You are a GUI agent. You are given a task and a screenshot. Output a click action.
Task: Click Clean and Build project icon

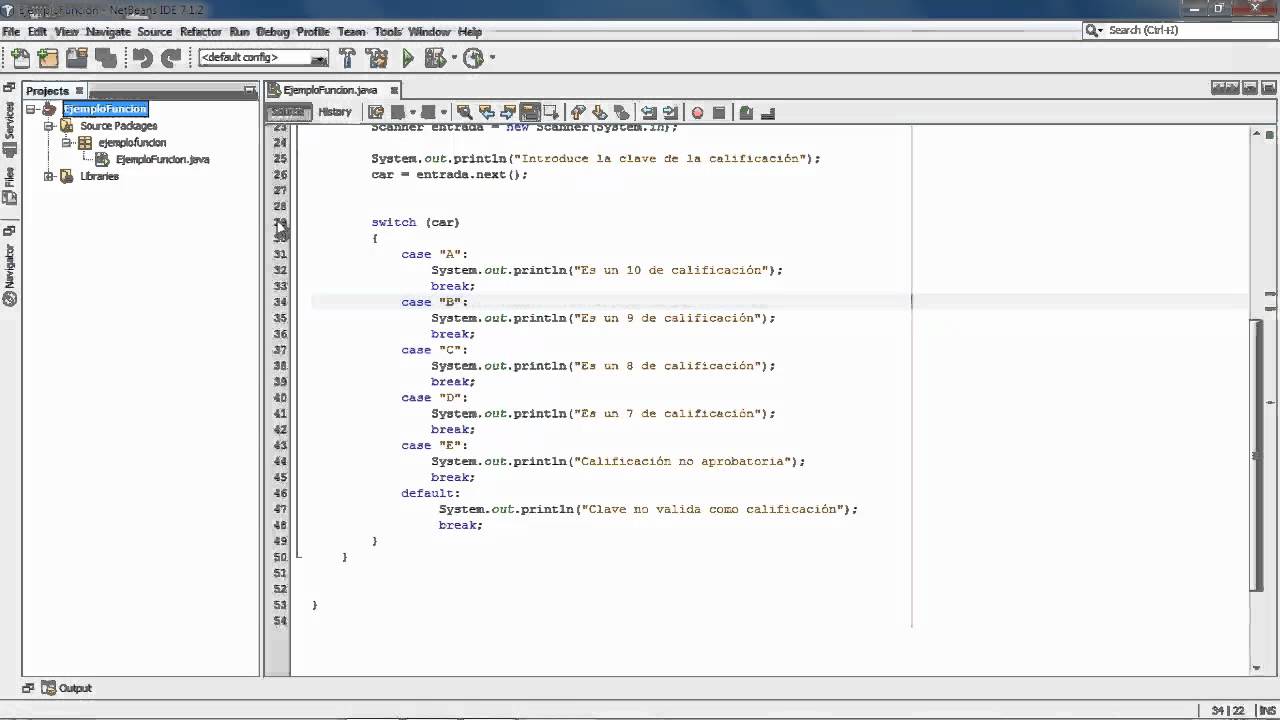click(377, 58)
